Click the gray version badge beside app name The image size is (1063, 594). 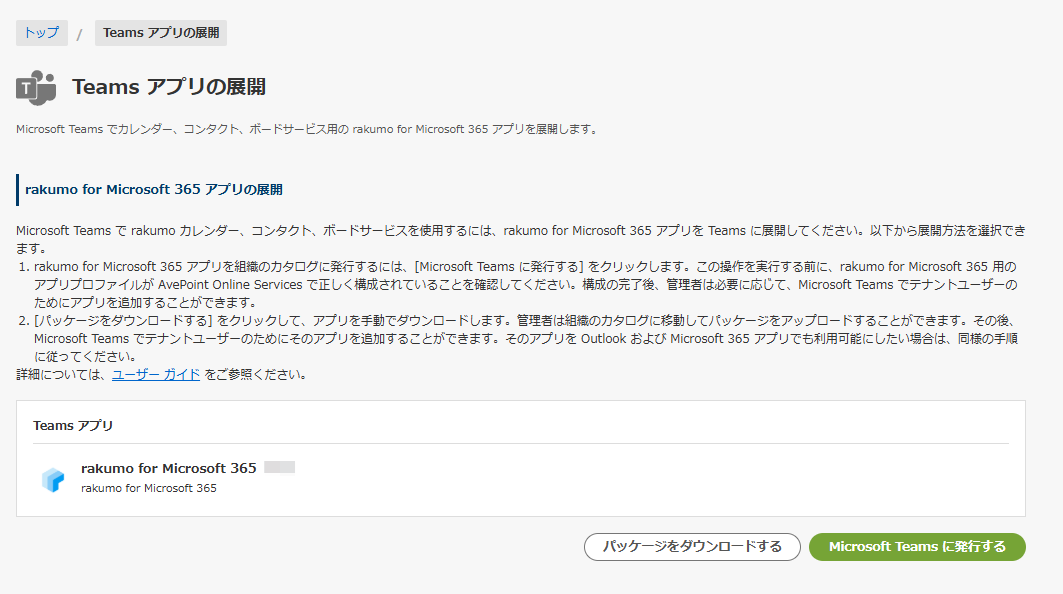[279, 467]
